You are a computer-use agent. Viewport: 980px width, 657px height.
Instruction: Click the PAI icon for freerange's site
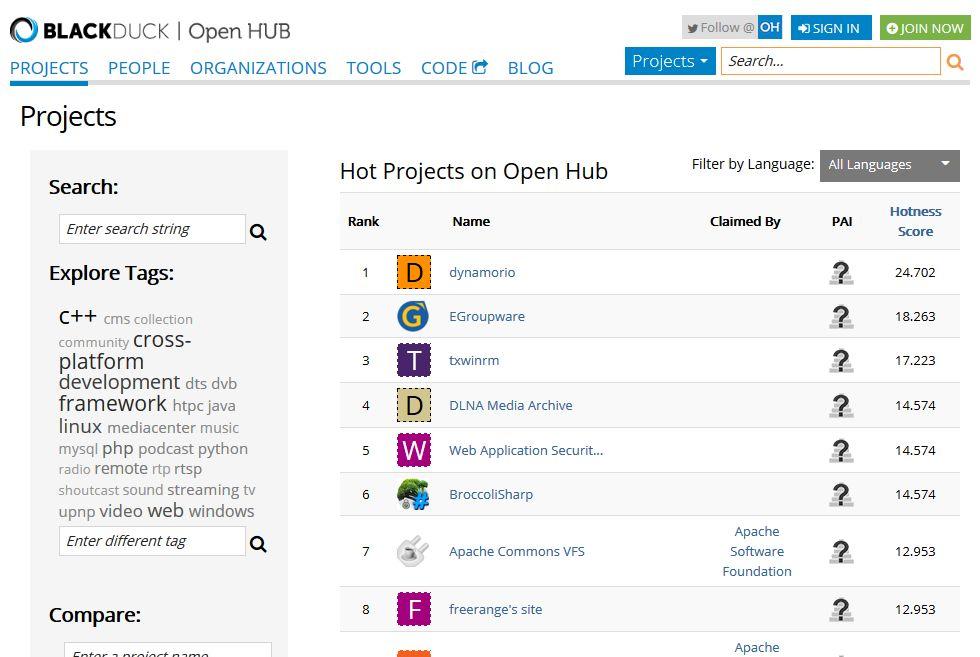point(841,609)
